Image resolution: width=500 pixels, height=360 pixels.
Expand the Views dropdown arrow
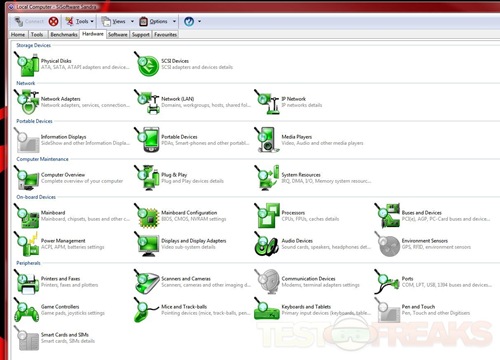(x=132, y=22)
